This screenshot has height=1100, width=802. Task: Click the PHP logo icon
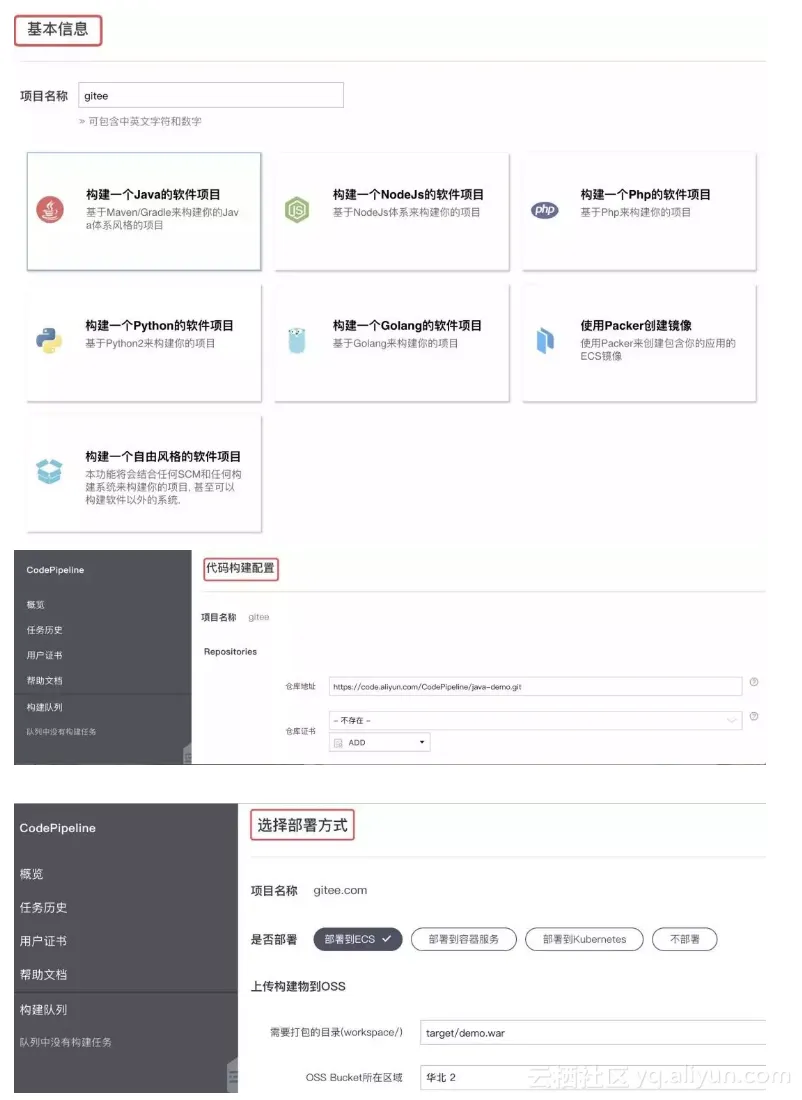click(x=544, y=209)
